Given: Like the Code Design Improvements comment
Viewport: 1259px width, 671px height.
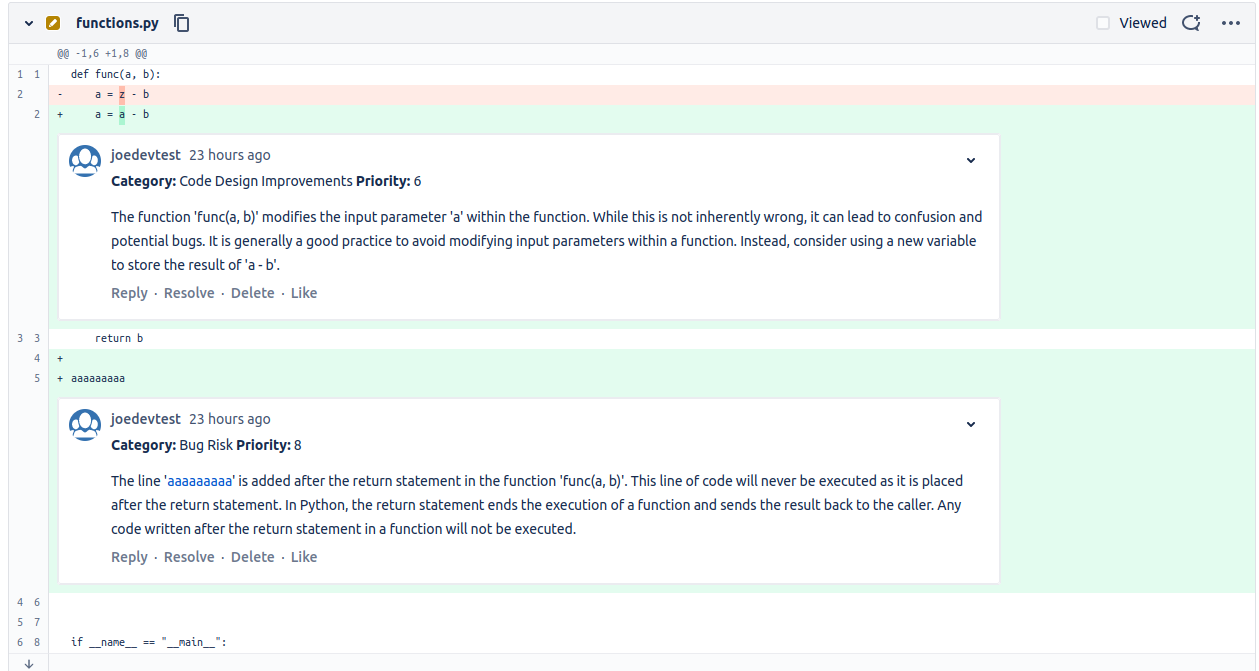Looking at the screenshot, I should pyautogui.click(x=304, y=292).
